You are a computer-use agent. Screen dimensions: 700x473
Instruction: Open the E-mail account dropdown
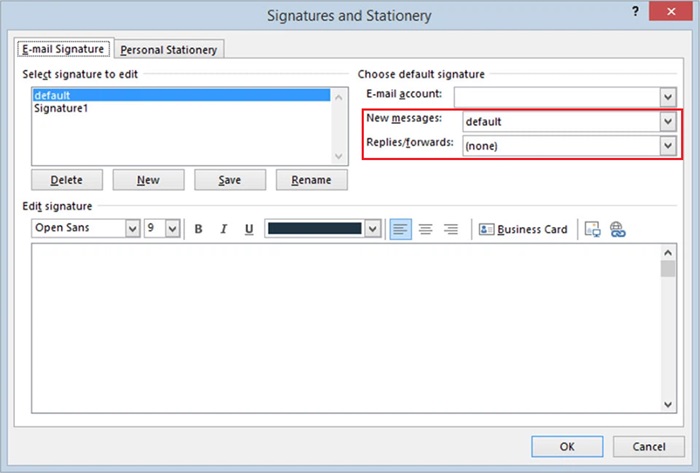tap(668, 97)
